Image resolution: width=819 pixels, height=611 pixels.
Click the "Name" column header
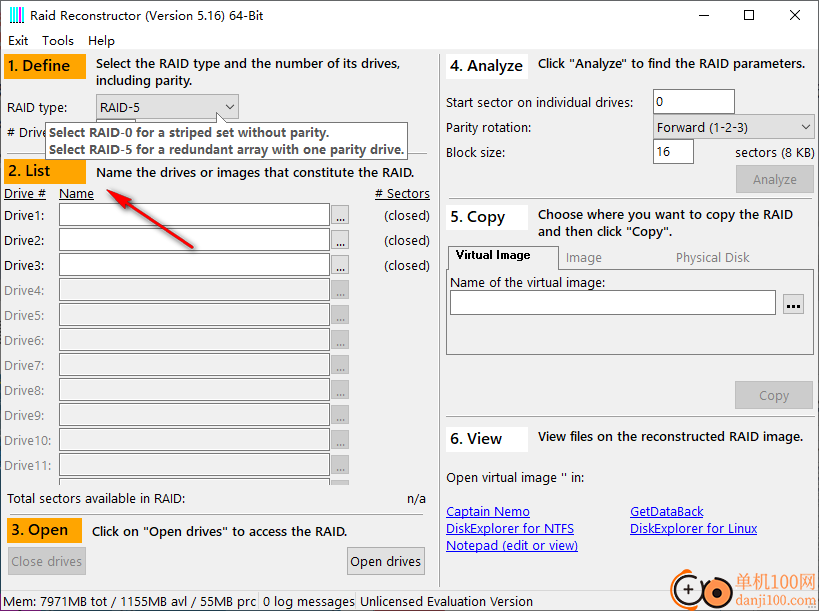click(76, 194)
